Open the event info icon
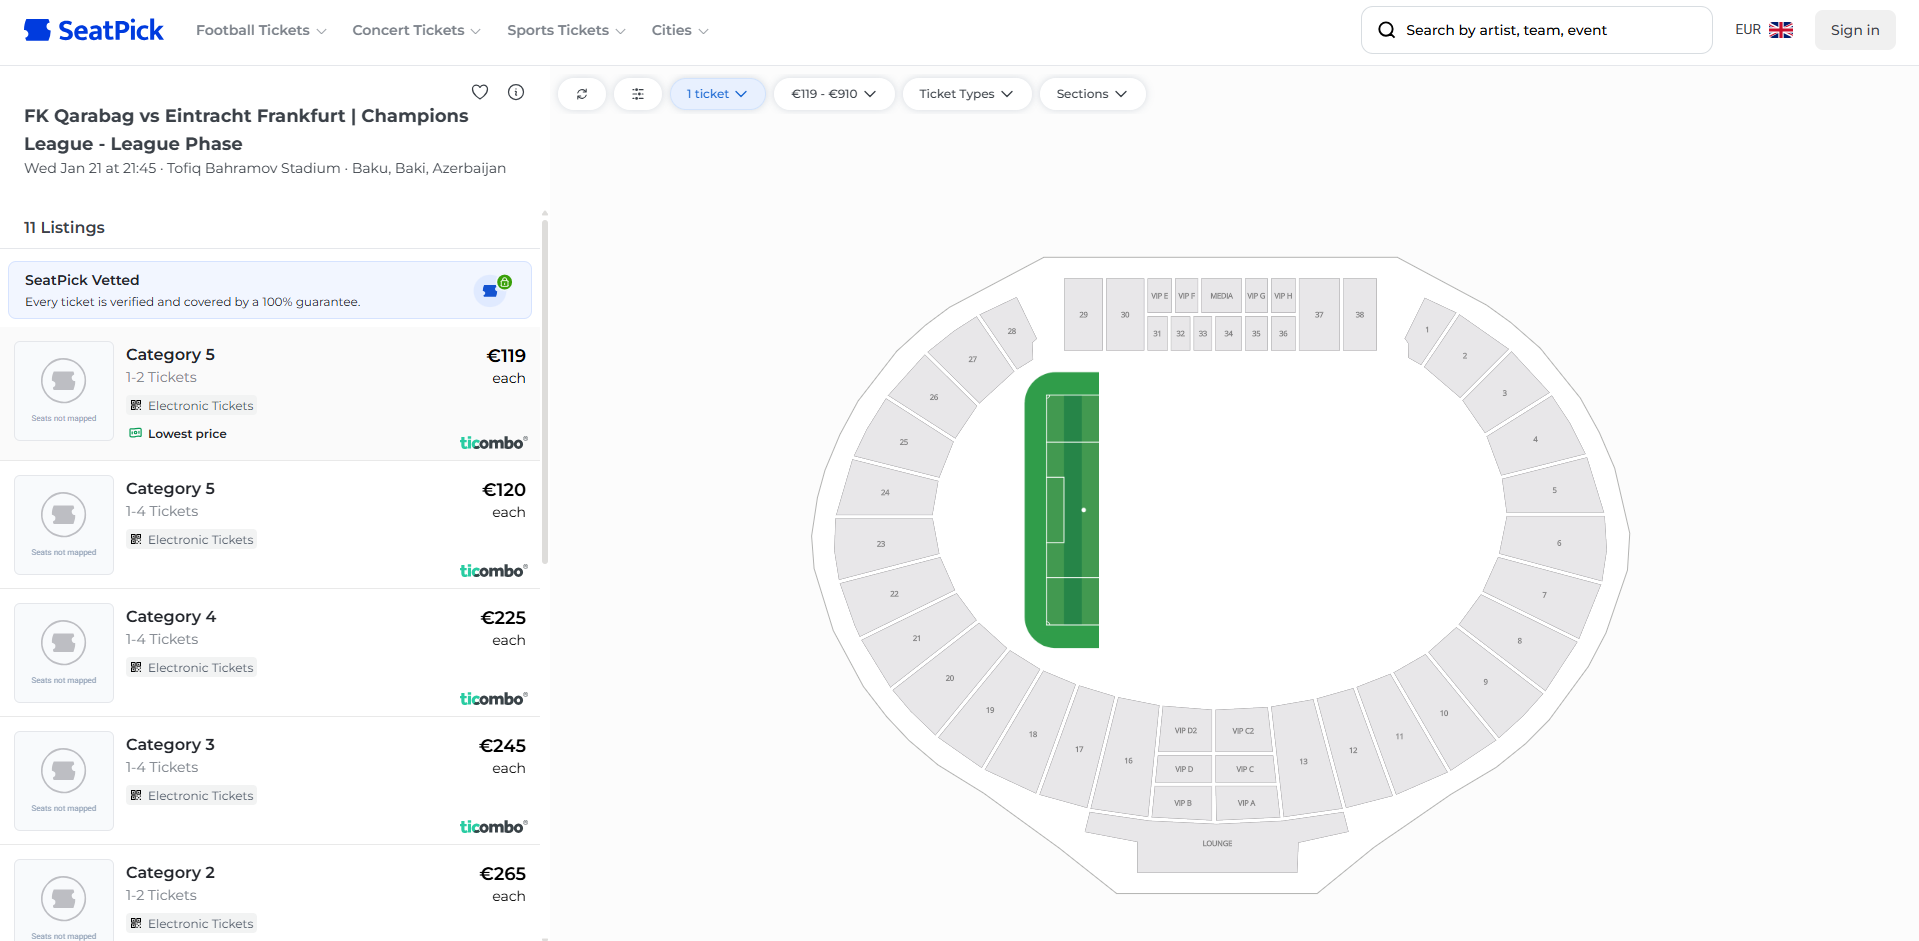The image size is (1919, 941). coord(516,92)
